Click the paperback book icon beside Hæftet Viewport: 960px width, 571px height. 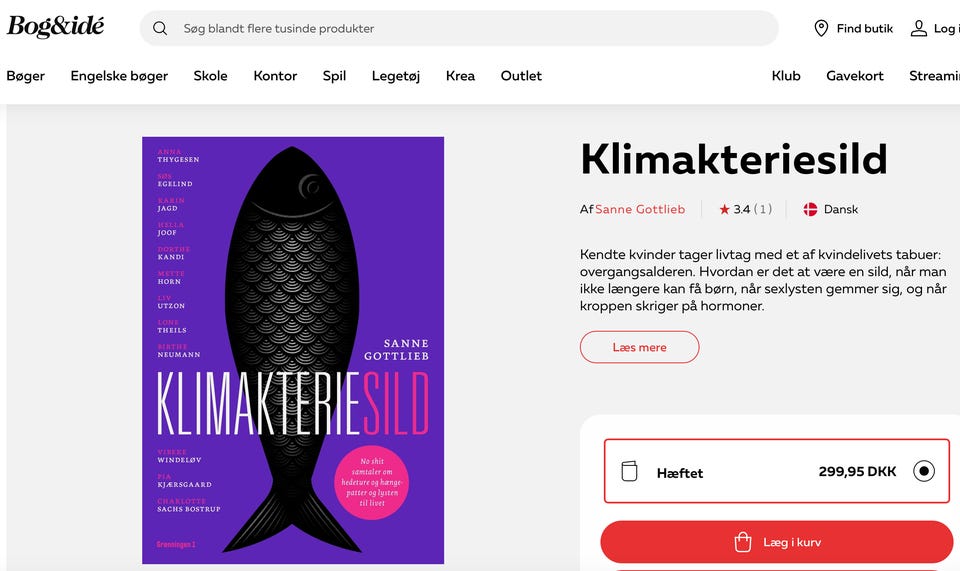(629, 471)
